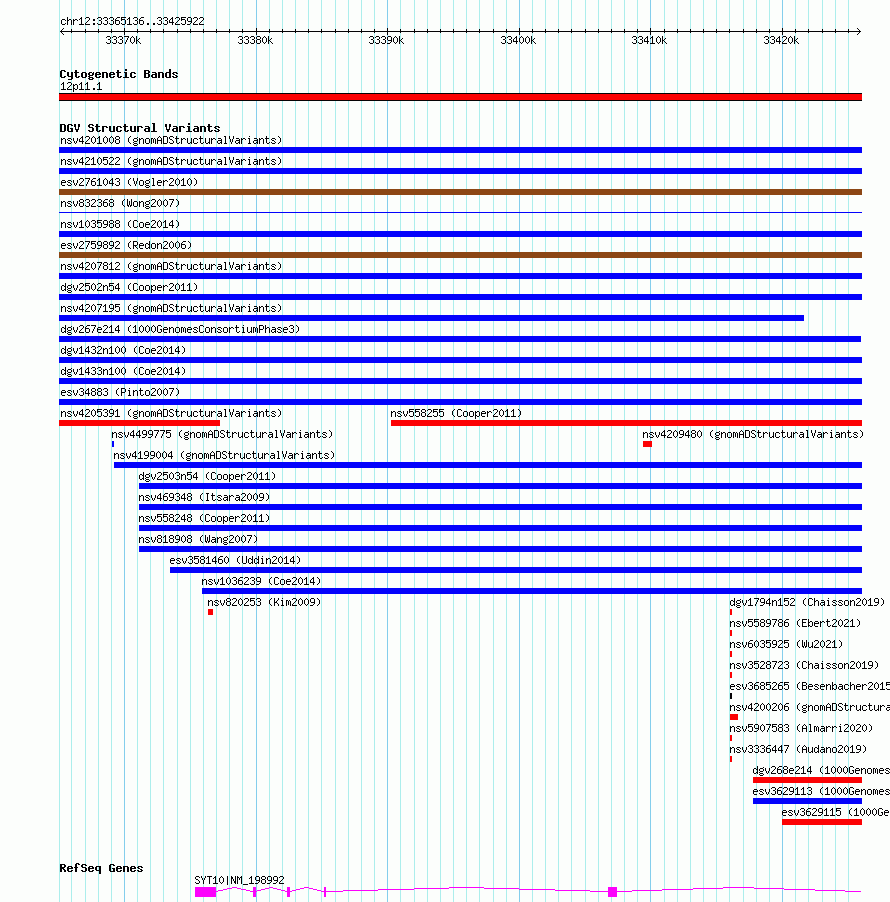Select the esv3685265 Besenbacher label
This screenshot has width=890, height=902.
pos(809,686)
